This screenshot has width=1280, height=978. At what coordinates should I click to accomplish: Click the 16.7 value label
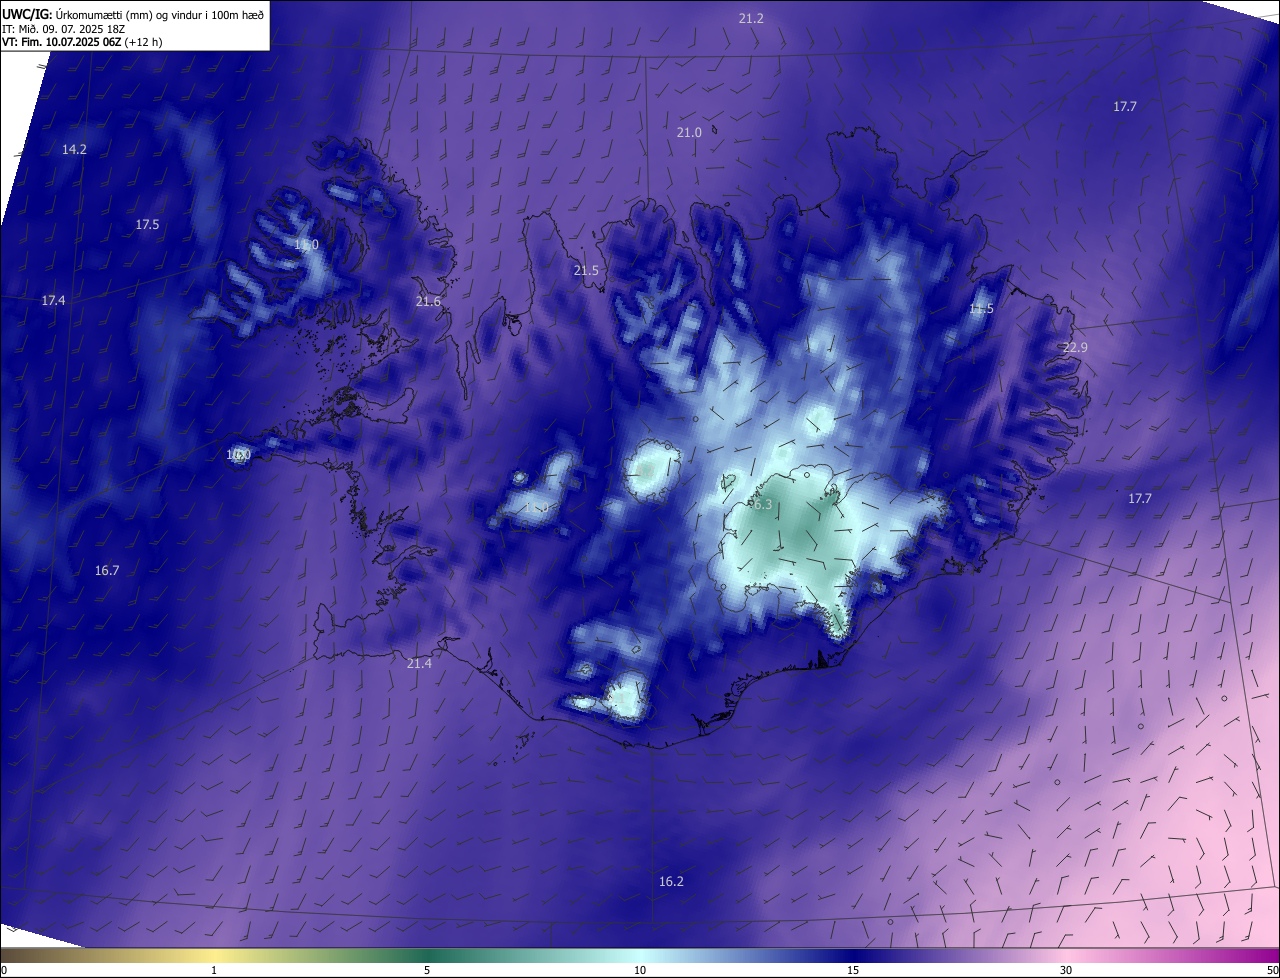click(107, 571)
